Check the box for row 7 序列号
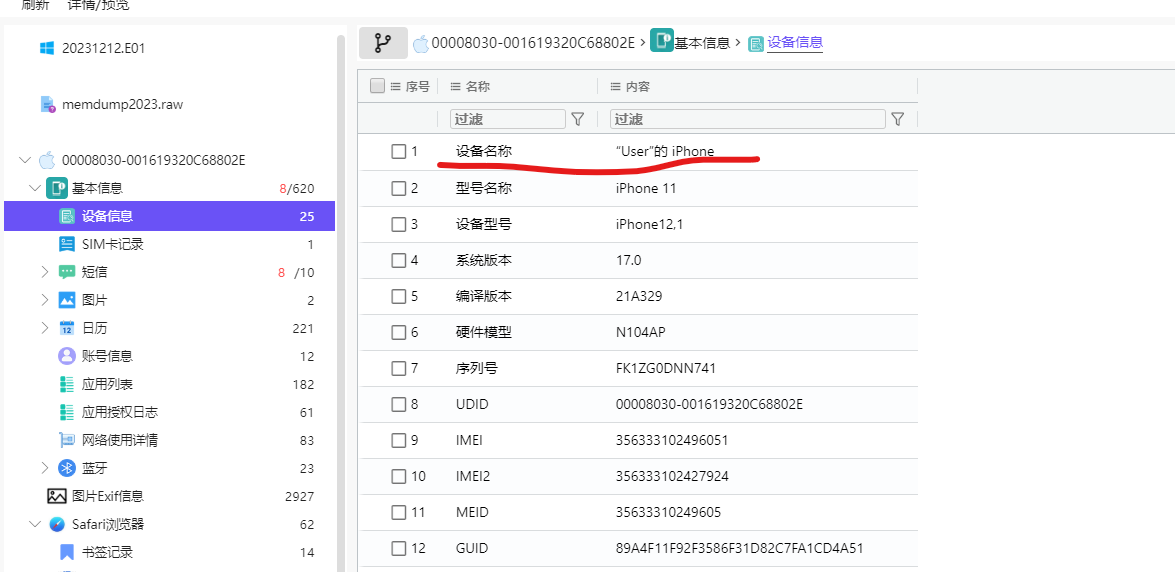The height and width of the screenshot is (572, 1175). pos(398,368)
